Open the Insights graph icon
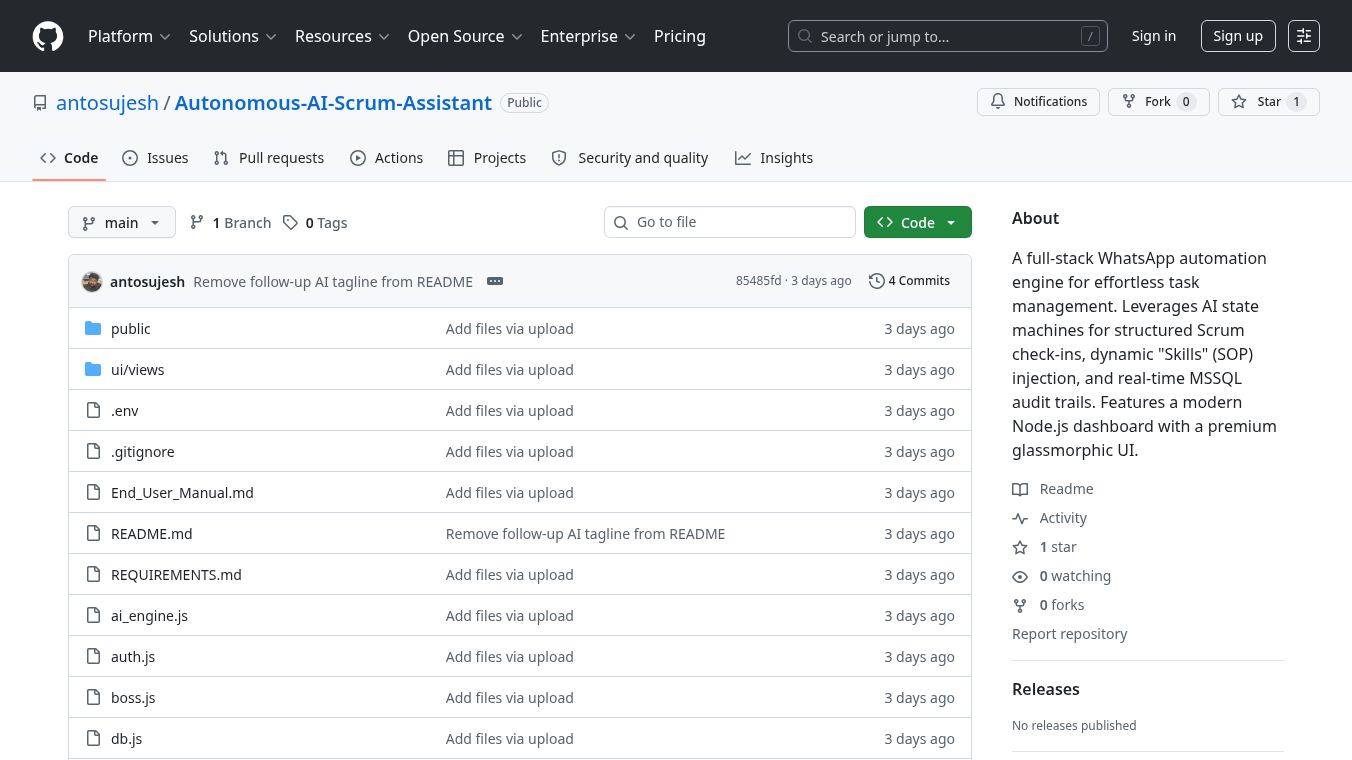 (743, 158)
